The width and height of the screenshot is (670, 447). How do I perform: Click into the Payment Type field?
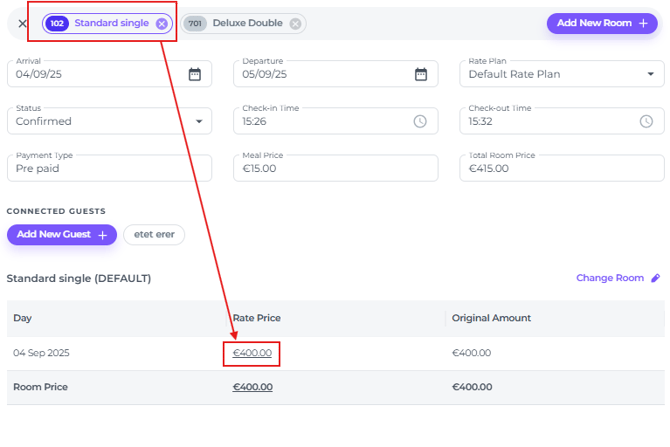click(x=109, y=169)
